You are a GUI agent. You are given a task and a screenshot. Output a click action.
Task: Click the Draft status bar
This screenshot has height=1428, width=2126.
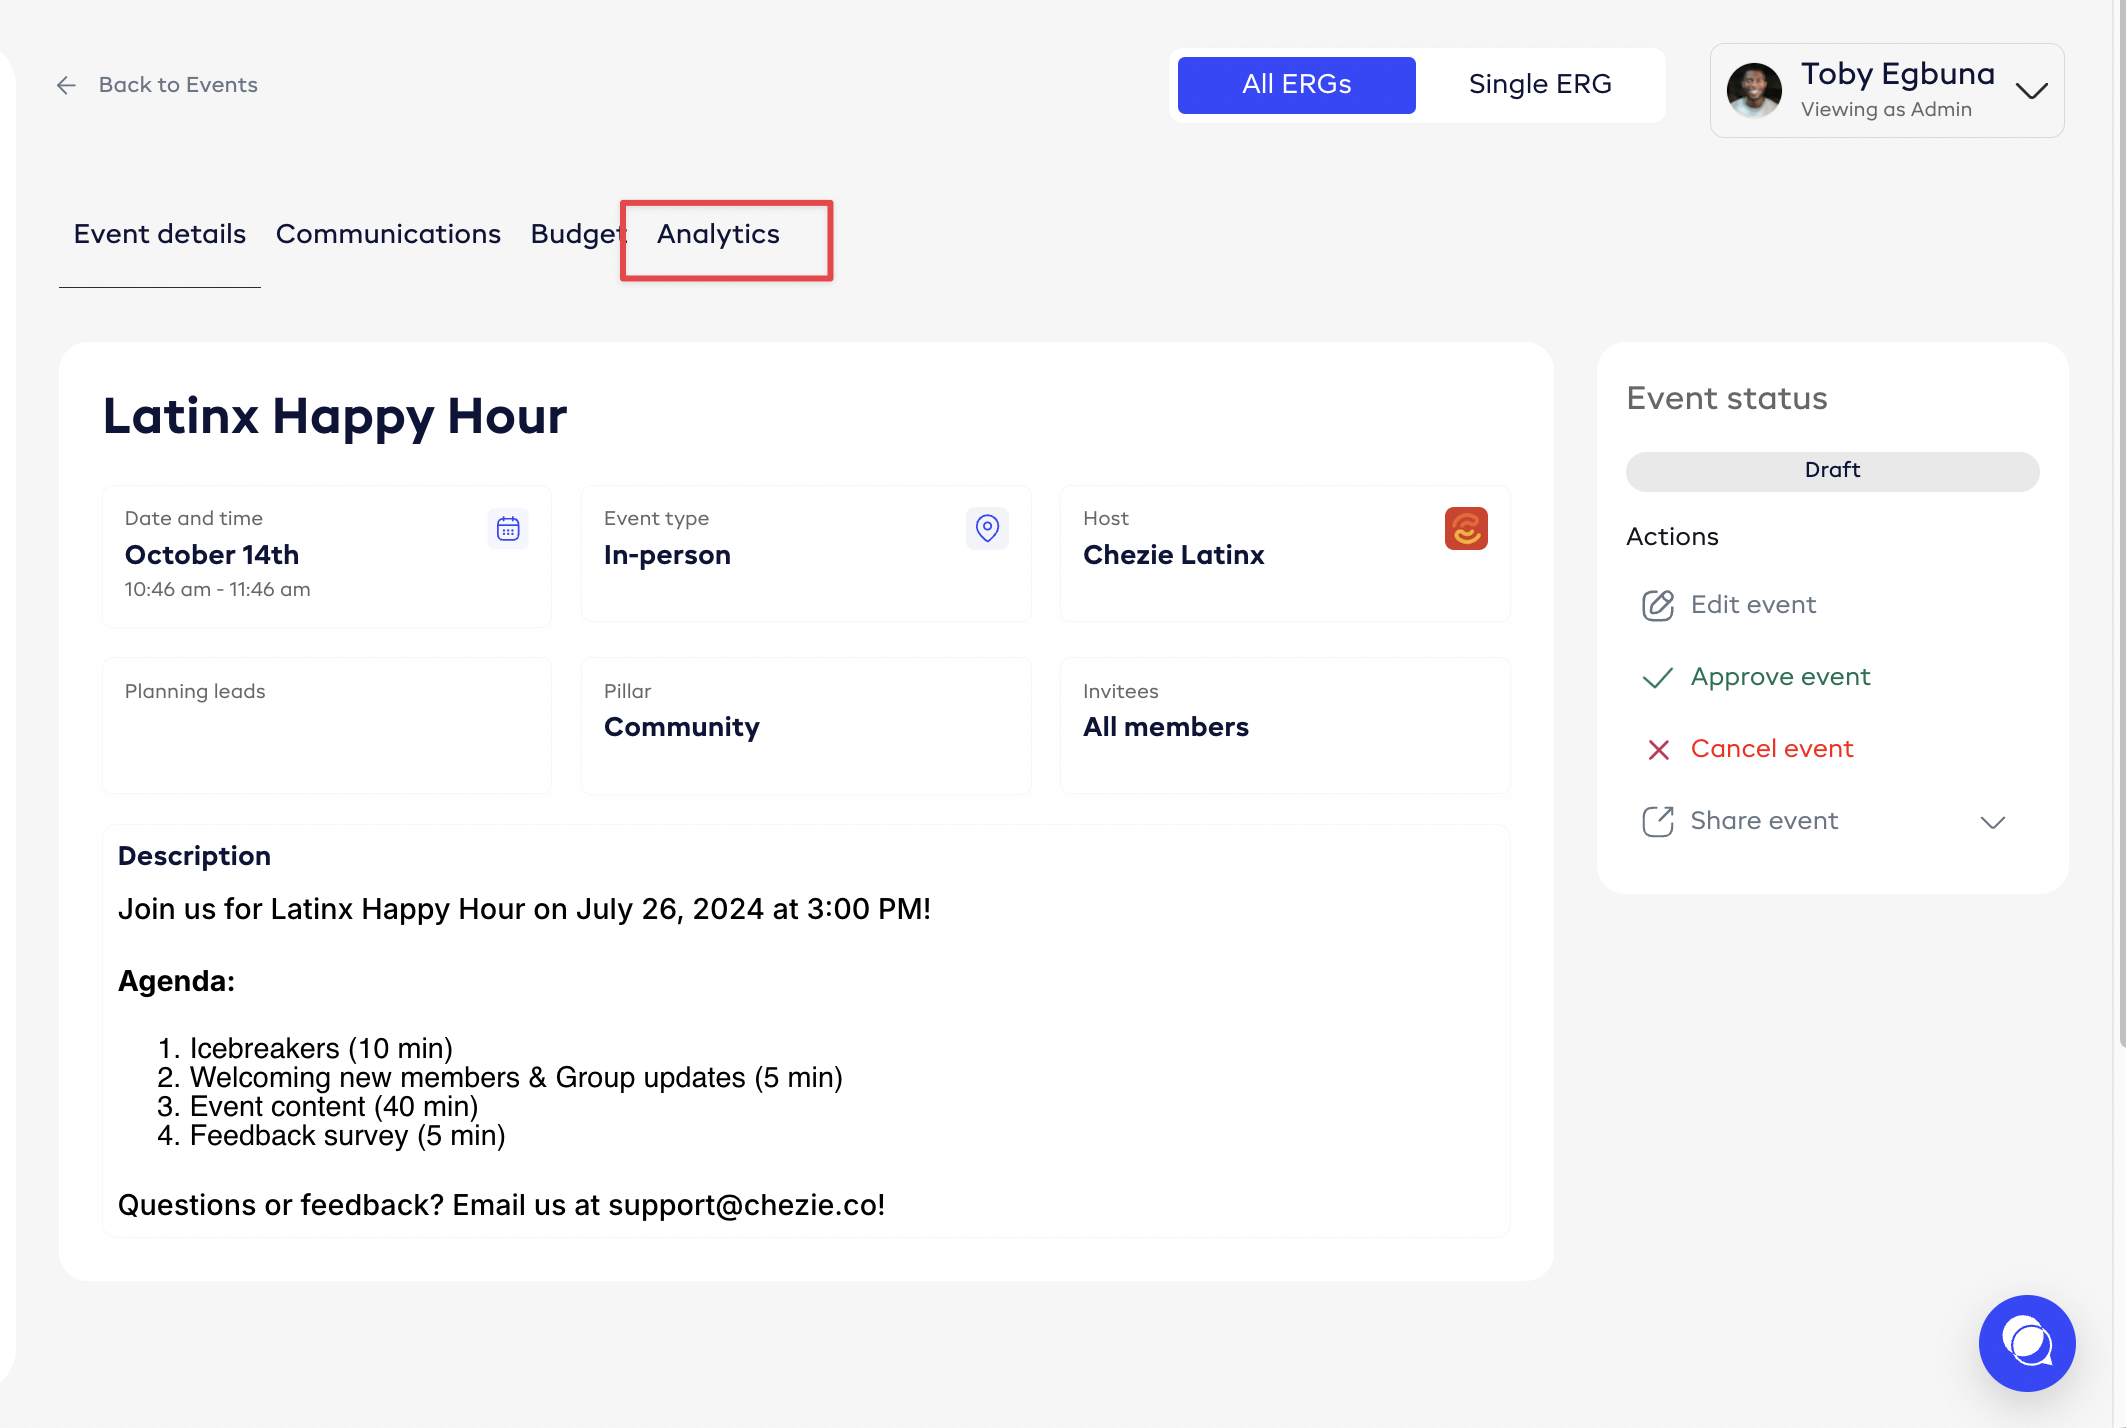coord(1832,471)
